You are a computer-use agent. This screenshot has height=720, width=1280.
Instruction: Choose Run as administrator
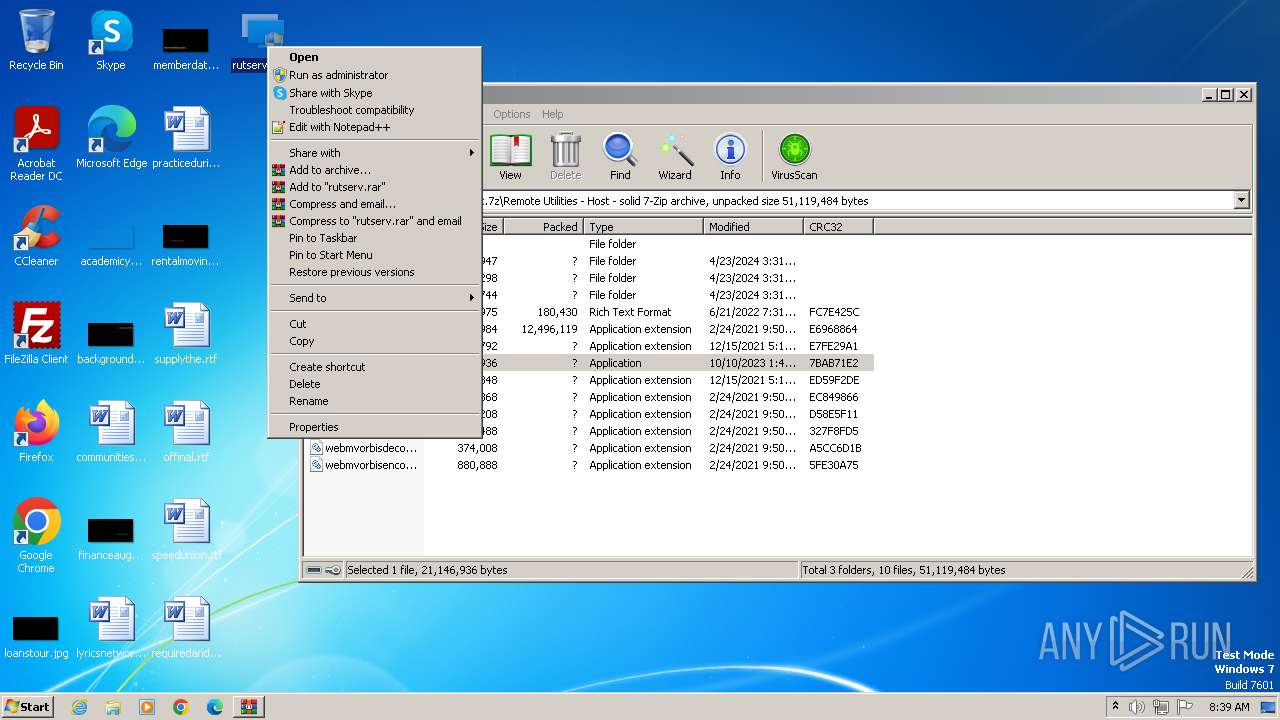[x=375, y=75]
